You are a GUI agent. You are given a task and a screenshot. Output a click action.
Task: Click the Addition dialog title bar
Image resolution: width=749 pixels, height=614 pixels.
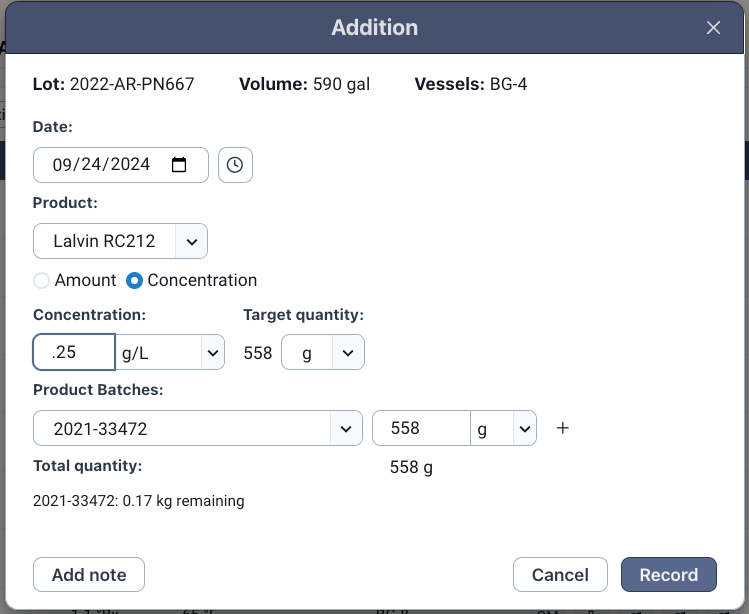point(374,28)
